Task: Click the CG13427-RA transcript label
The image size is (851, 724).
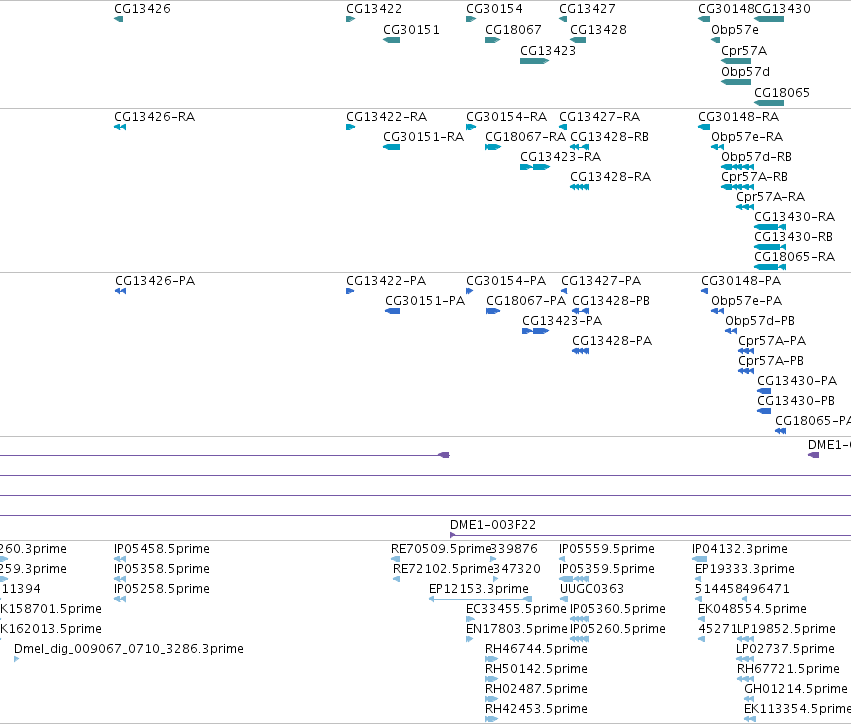Action: (599, 117)
